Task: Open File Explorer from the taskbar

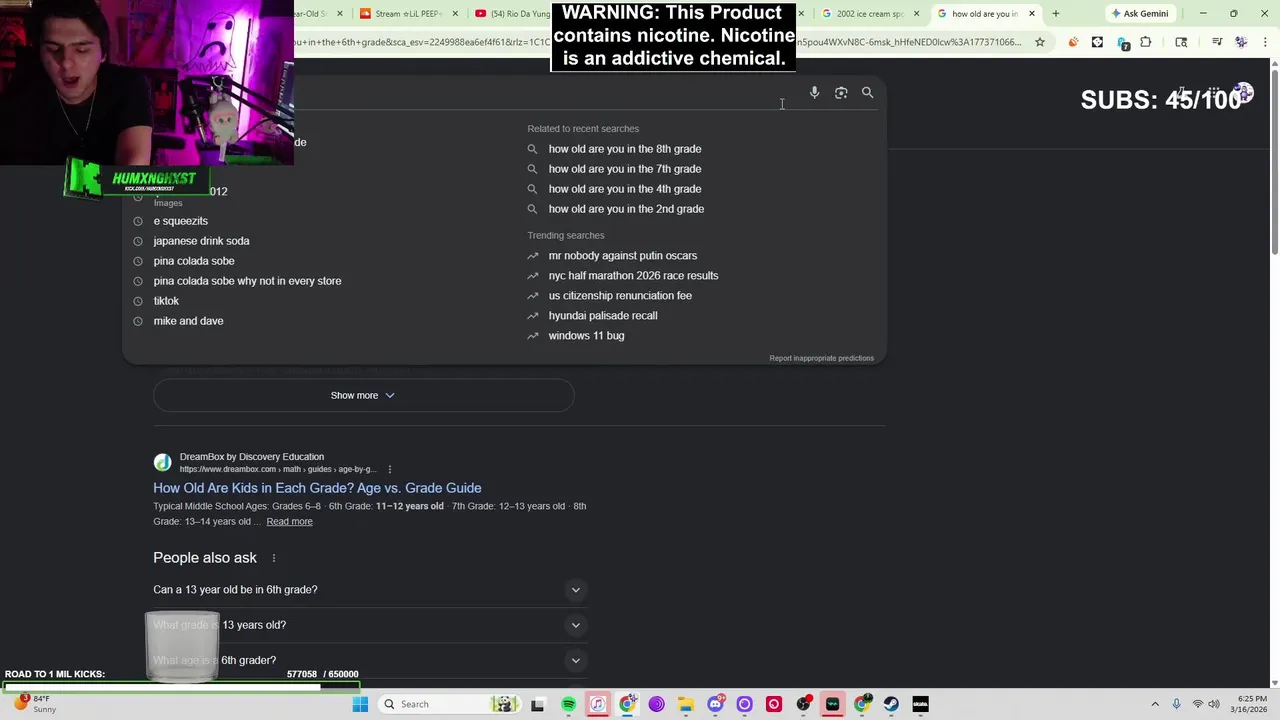Action: pyautogui.click(x=686, y=704)
